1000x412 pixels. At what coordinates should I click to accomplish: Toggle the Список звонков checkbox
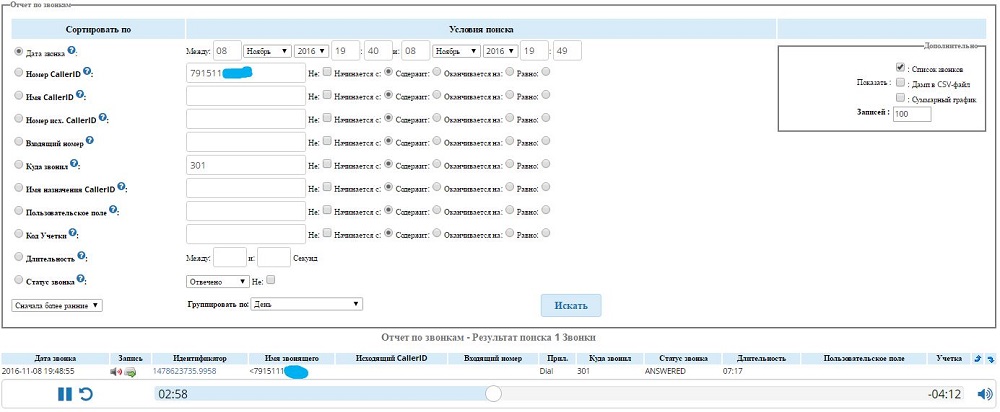tap(900, 67)
